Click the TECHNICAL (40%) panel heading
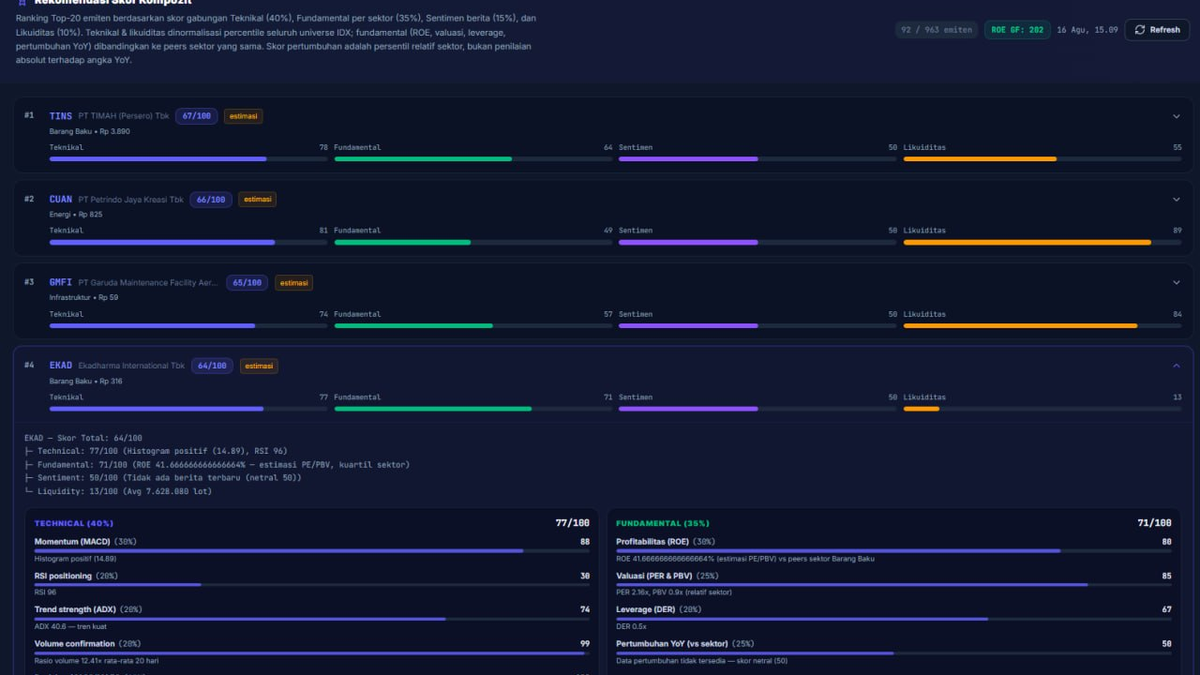1200x675 pixels. pyautogui.click(x=74, y=523)
